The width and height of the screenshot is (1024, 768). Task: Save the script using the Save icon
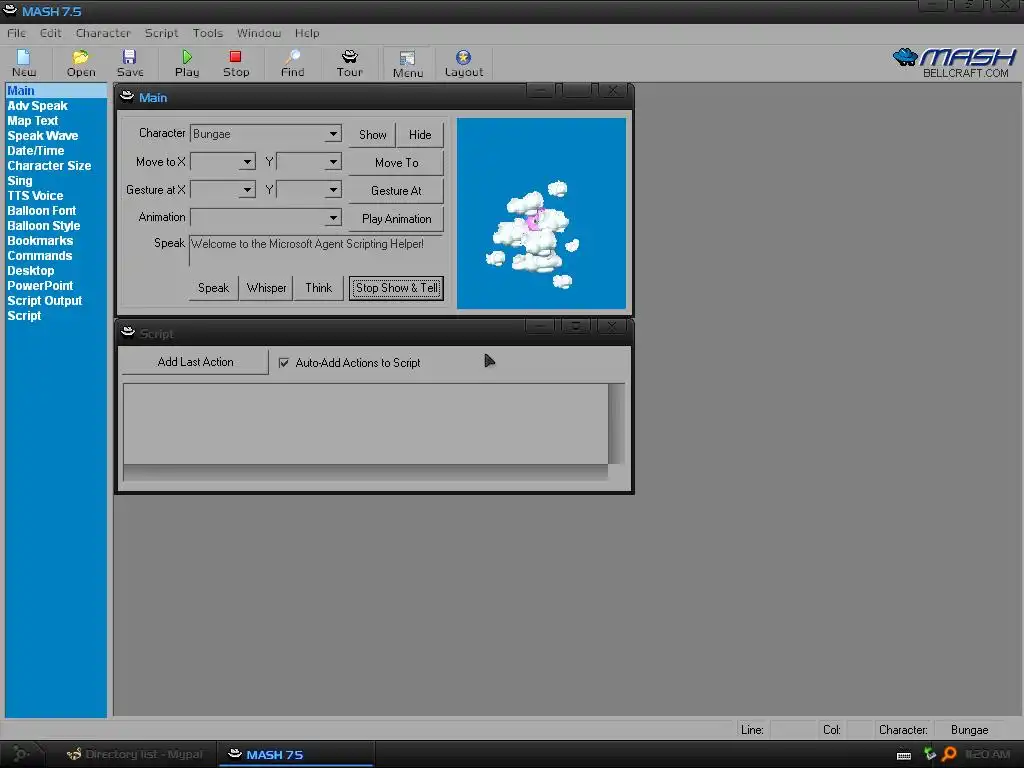(130, 63)
